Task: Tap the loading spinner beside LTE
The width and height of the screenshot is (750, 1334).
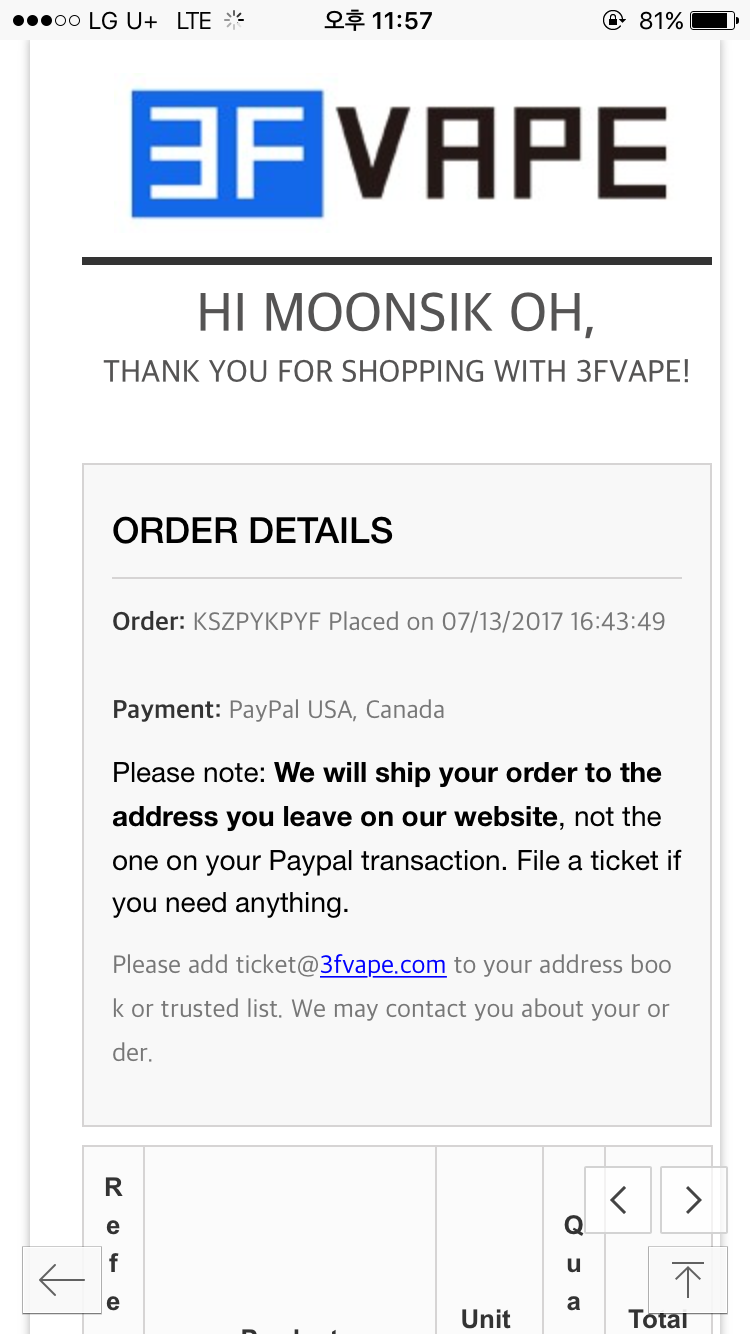Action: [234, 20]
